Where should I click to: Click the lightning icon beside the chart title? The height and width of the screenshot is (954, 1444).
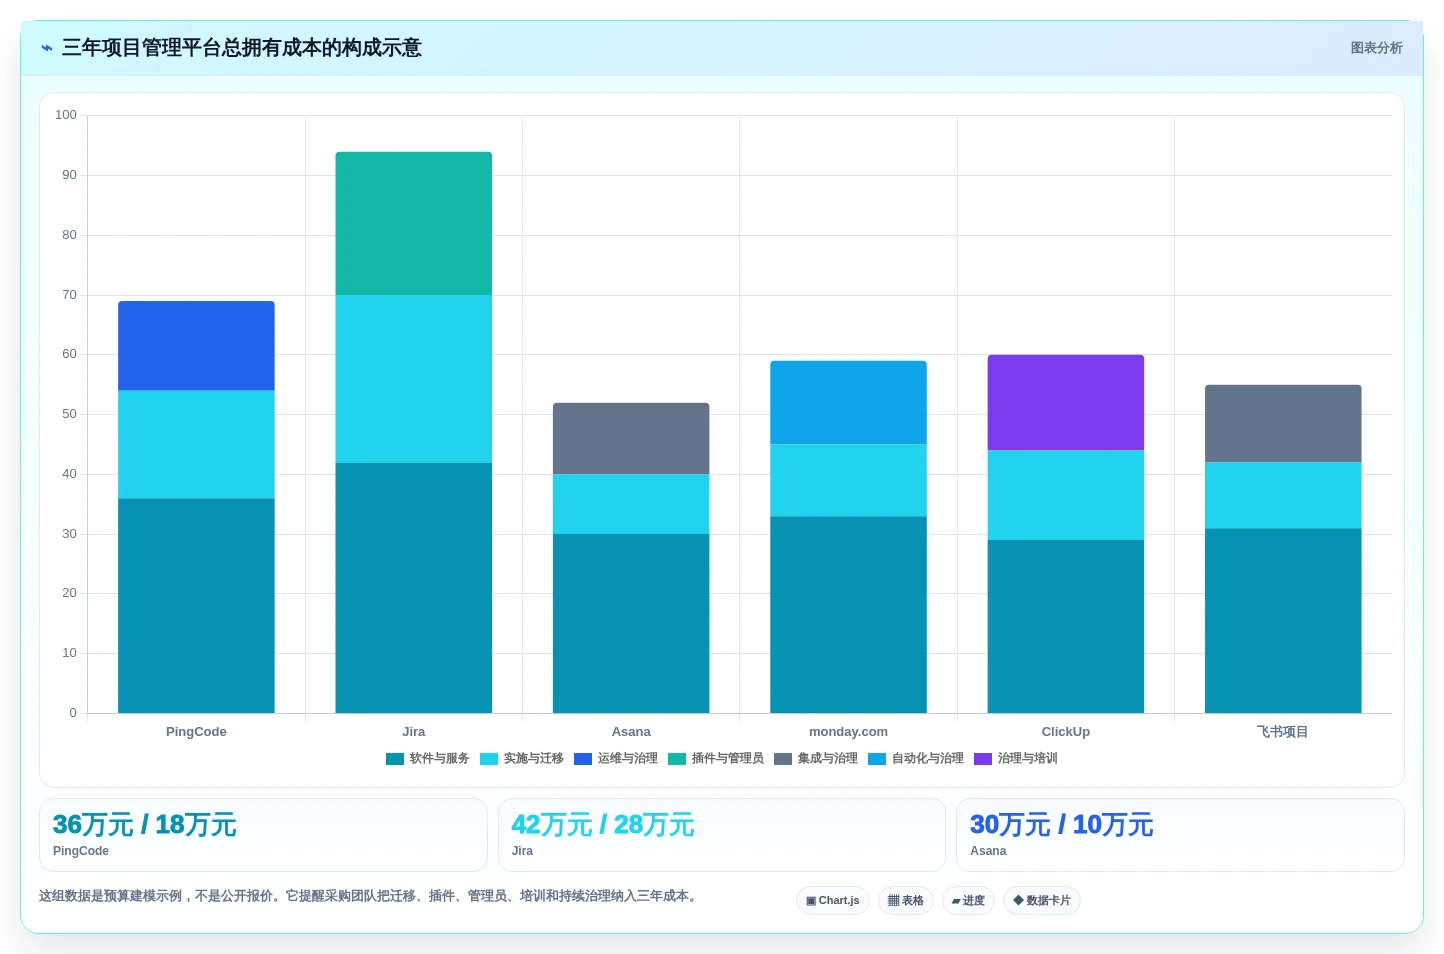point(46,48)
